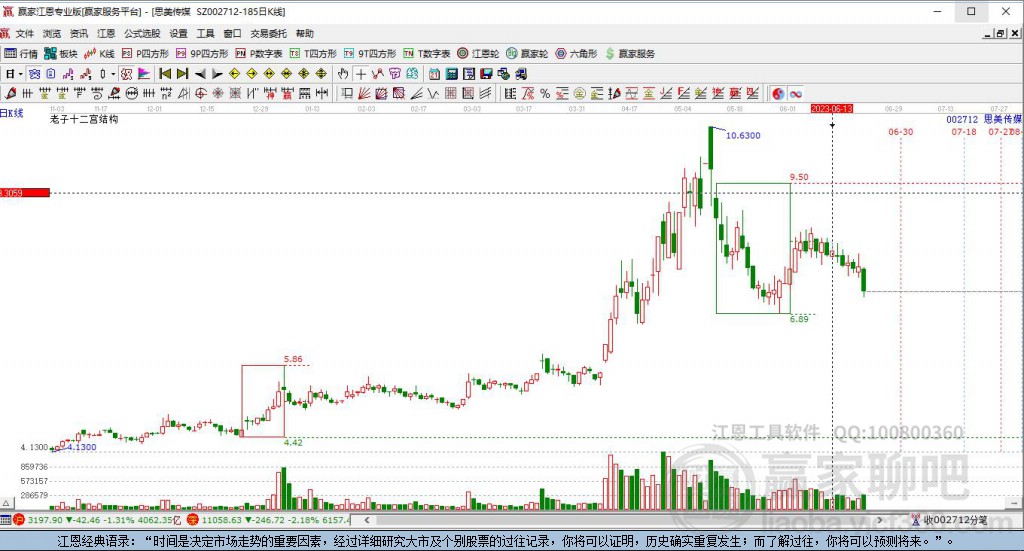
Task: Click the 9.50 price label
Action: [799, 177]
